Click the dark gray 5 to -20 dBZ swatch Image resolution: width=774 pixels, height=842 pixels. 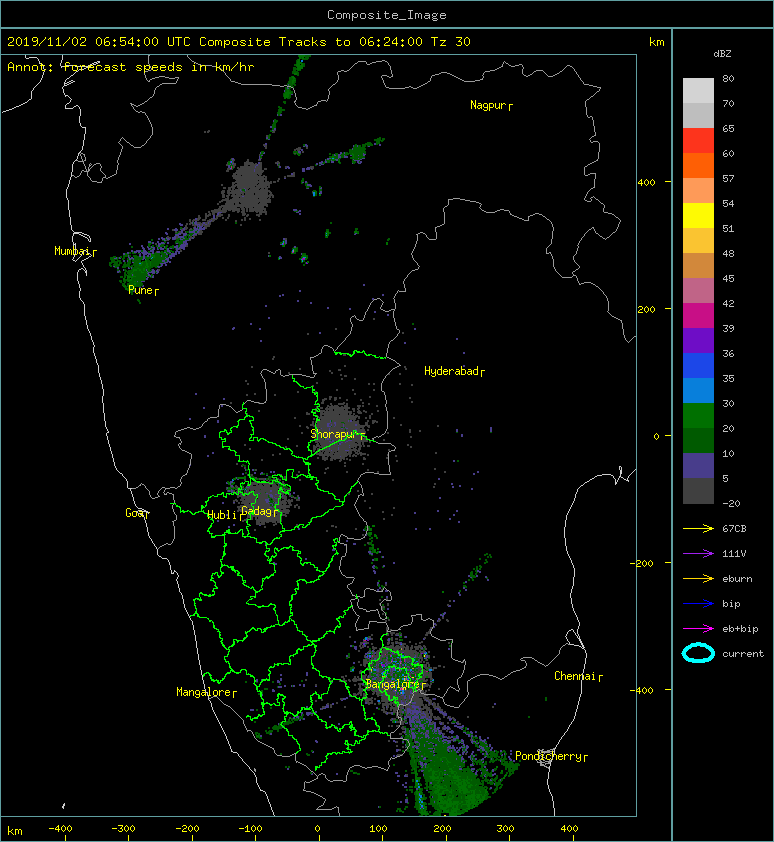[698, 490]
